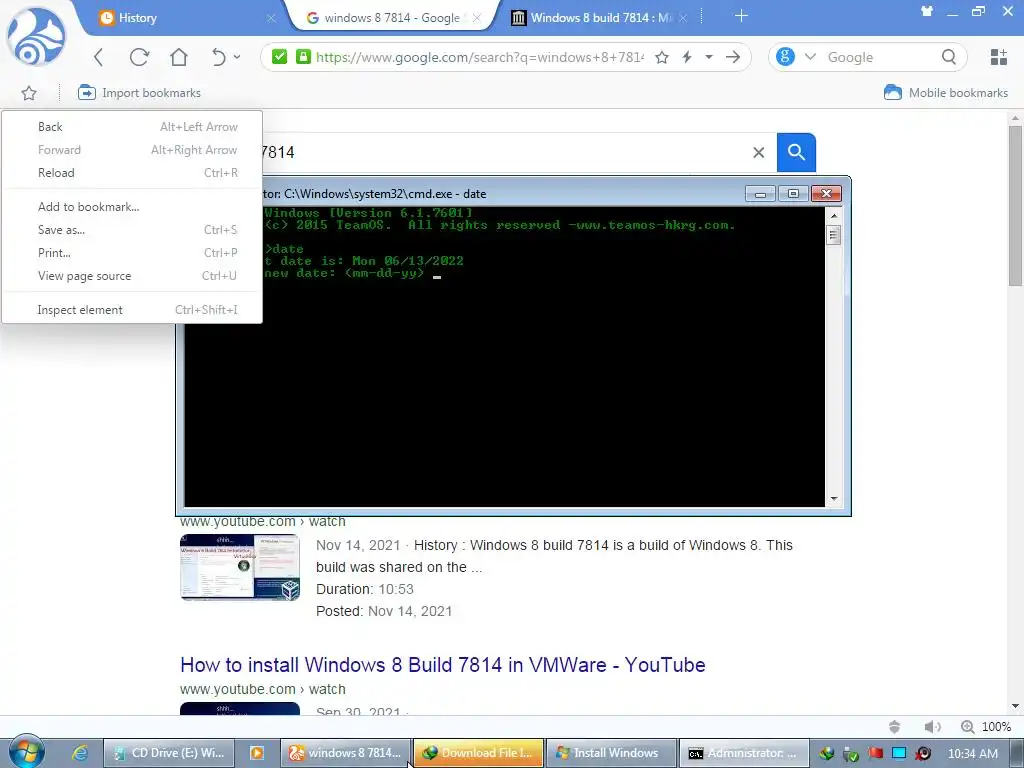Click the red flag tray icon
This screenshot has height=768, width=1024.
(876, 754)
